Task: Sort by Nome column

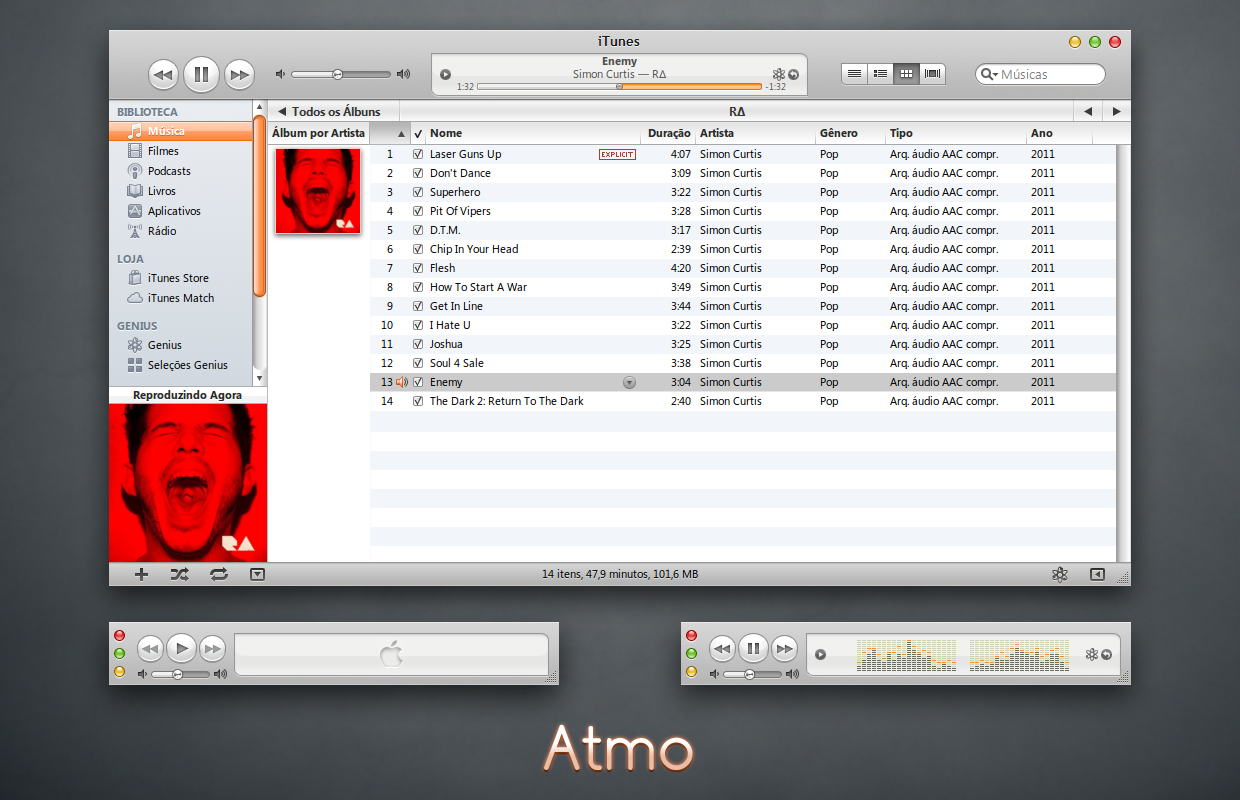Action: 535,133
